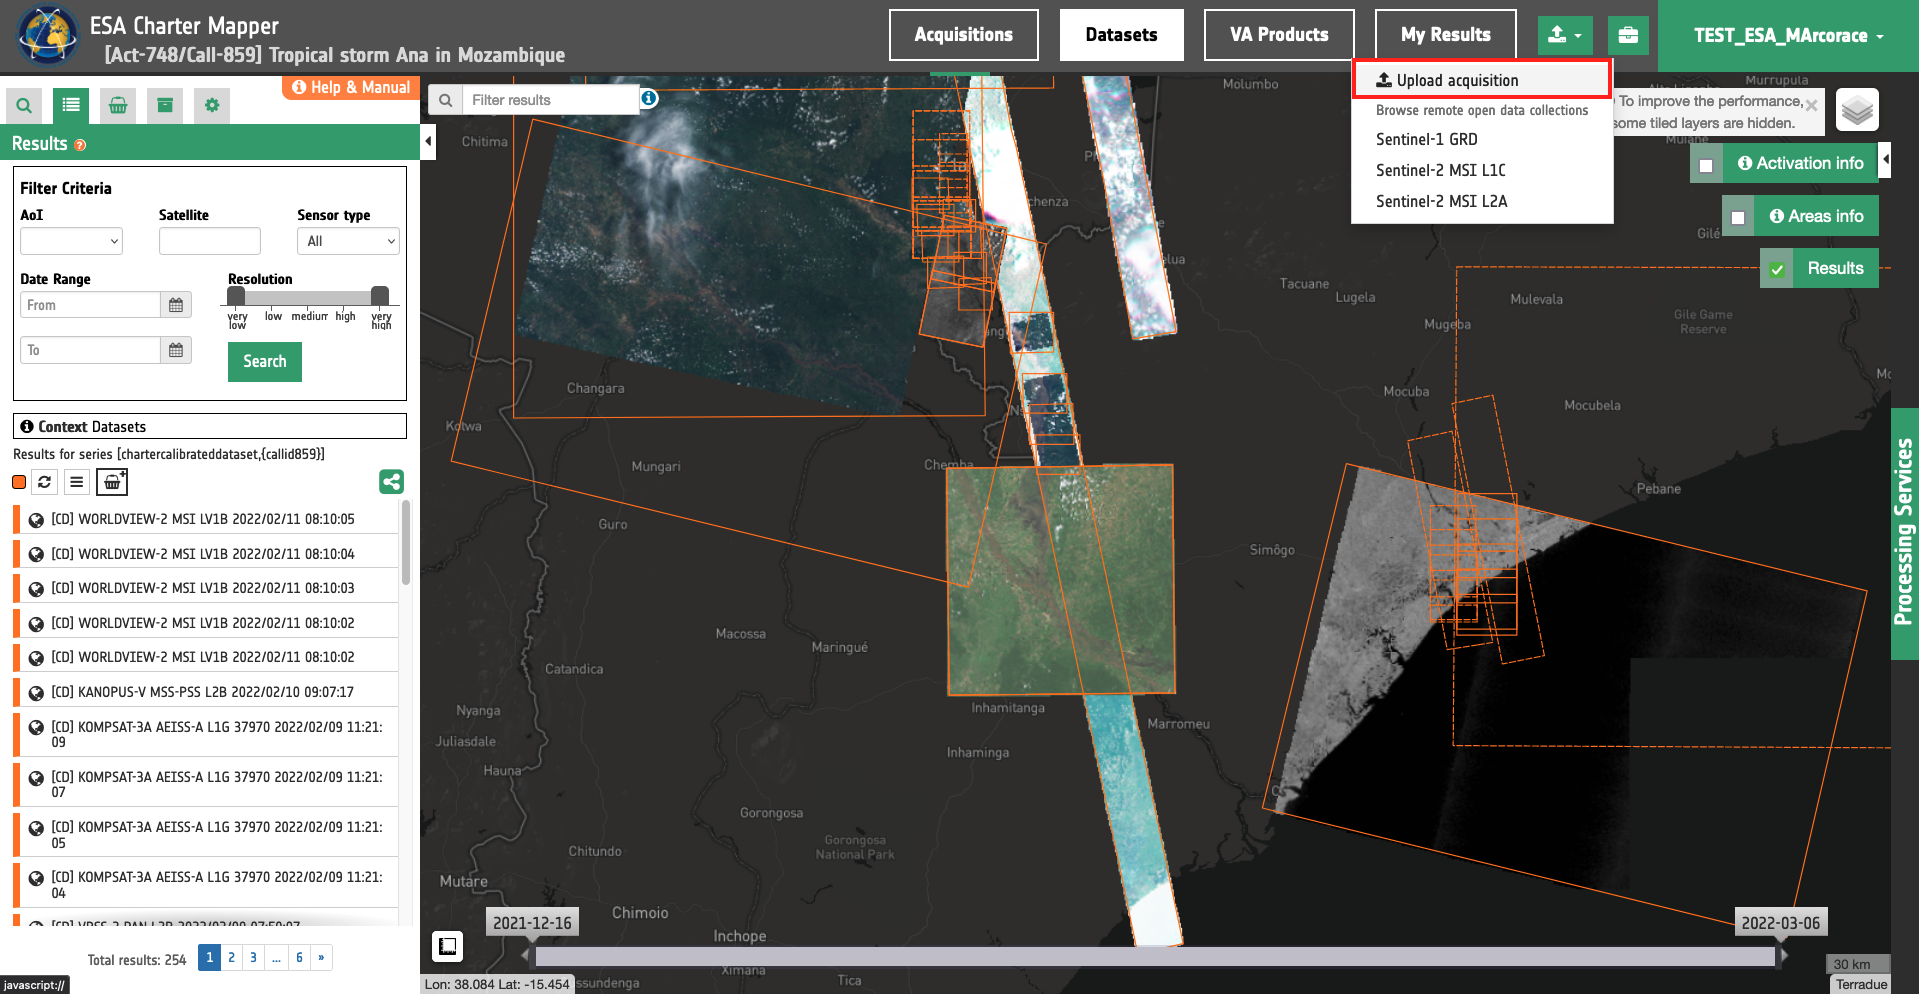Toggle the orange select-all results box
1919x994 pixels.
pyautogui.click(x=19, y=482)
